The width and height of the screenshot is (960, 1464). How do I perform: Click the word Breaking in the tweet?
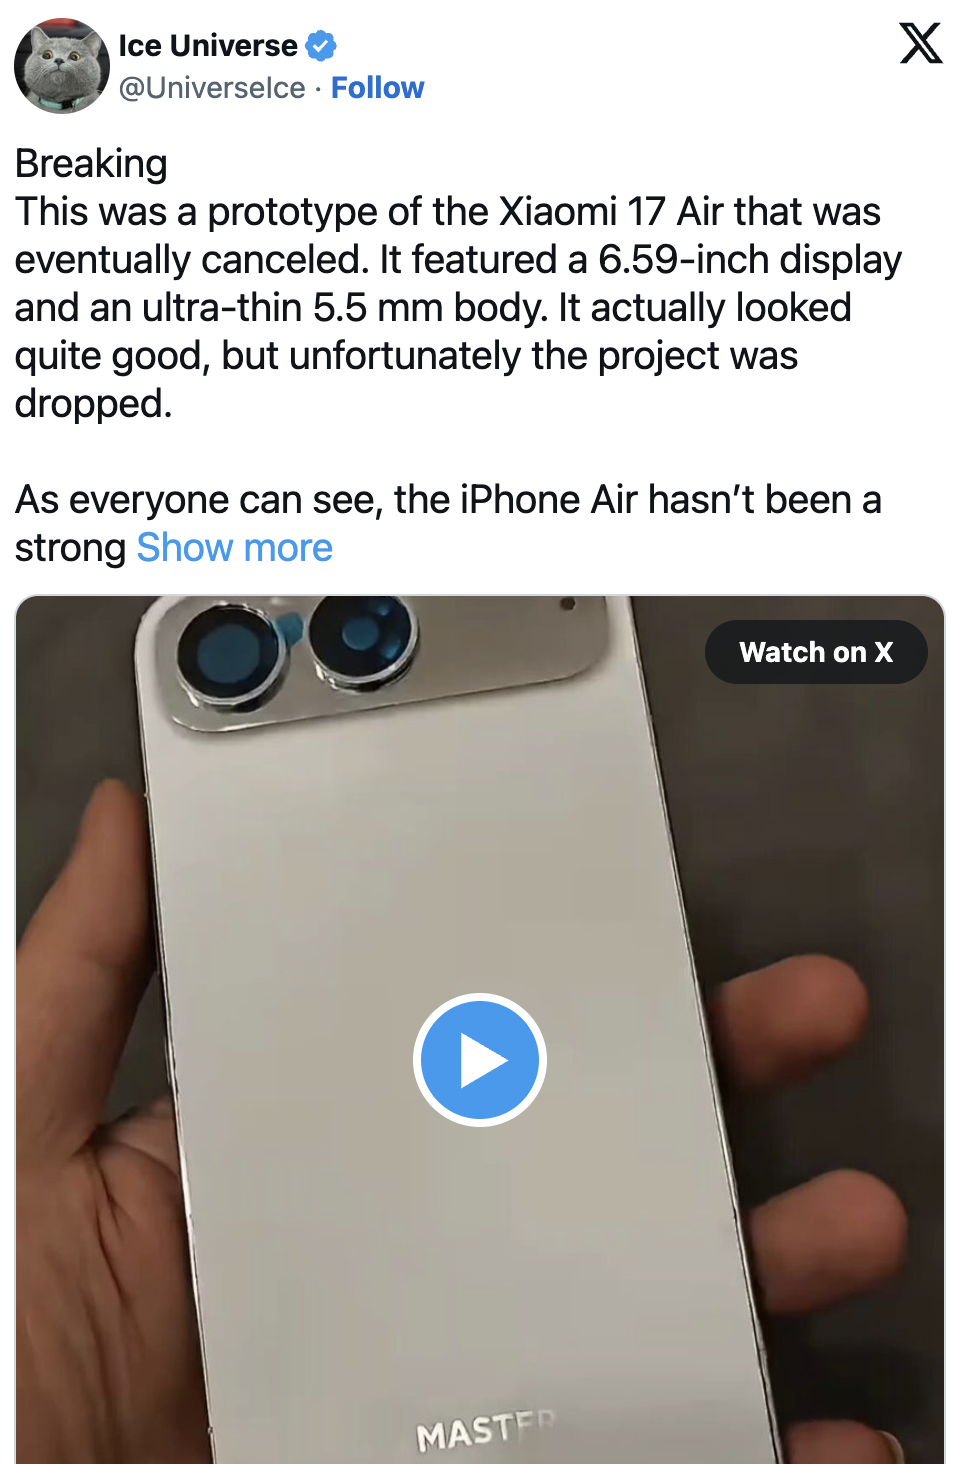click(91, 164)
